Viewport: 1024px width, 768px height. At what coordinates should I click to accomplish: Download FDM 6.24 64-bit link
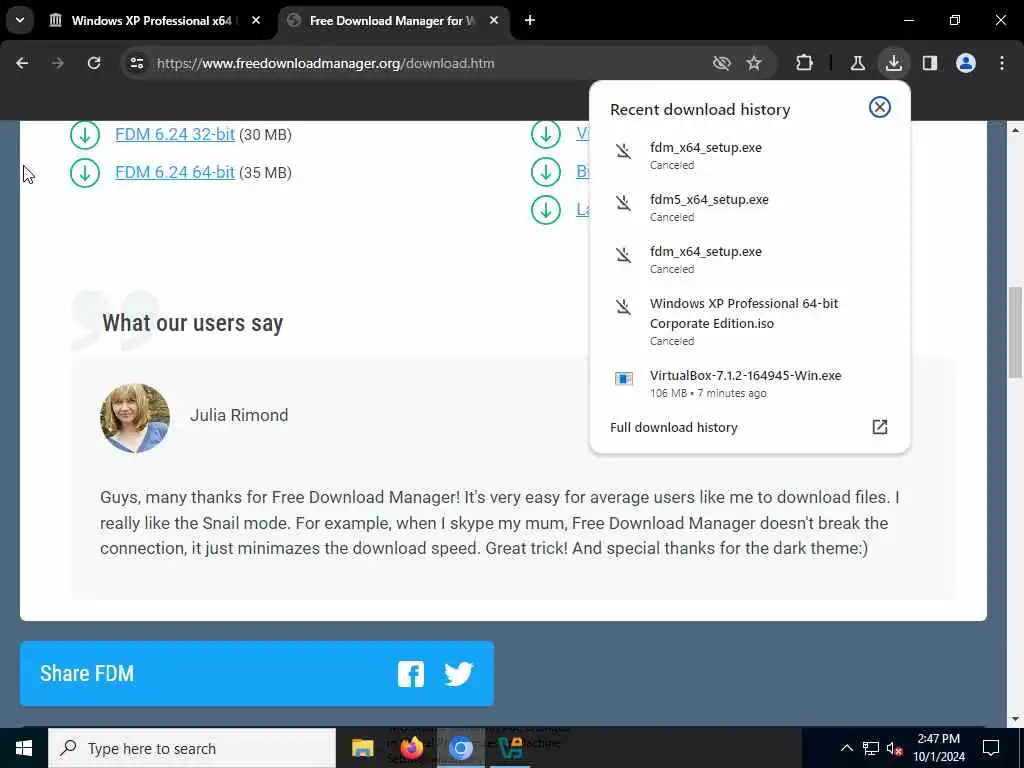point(174,172)
